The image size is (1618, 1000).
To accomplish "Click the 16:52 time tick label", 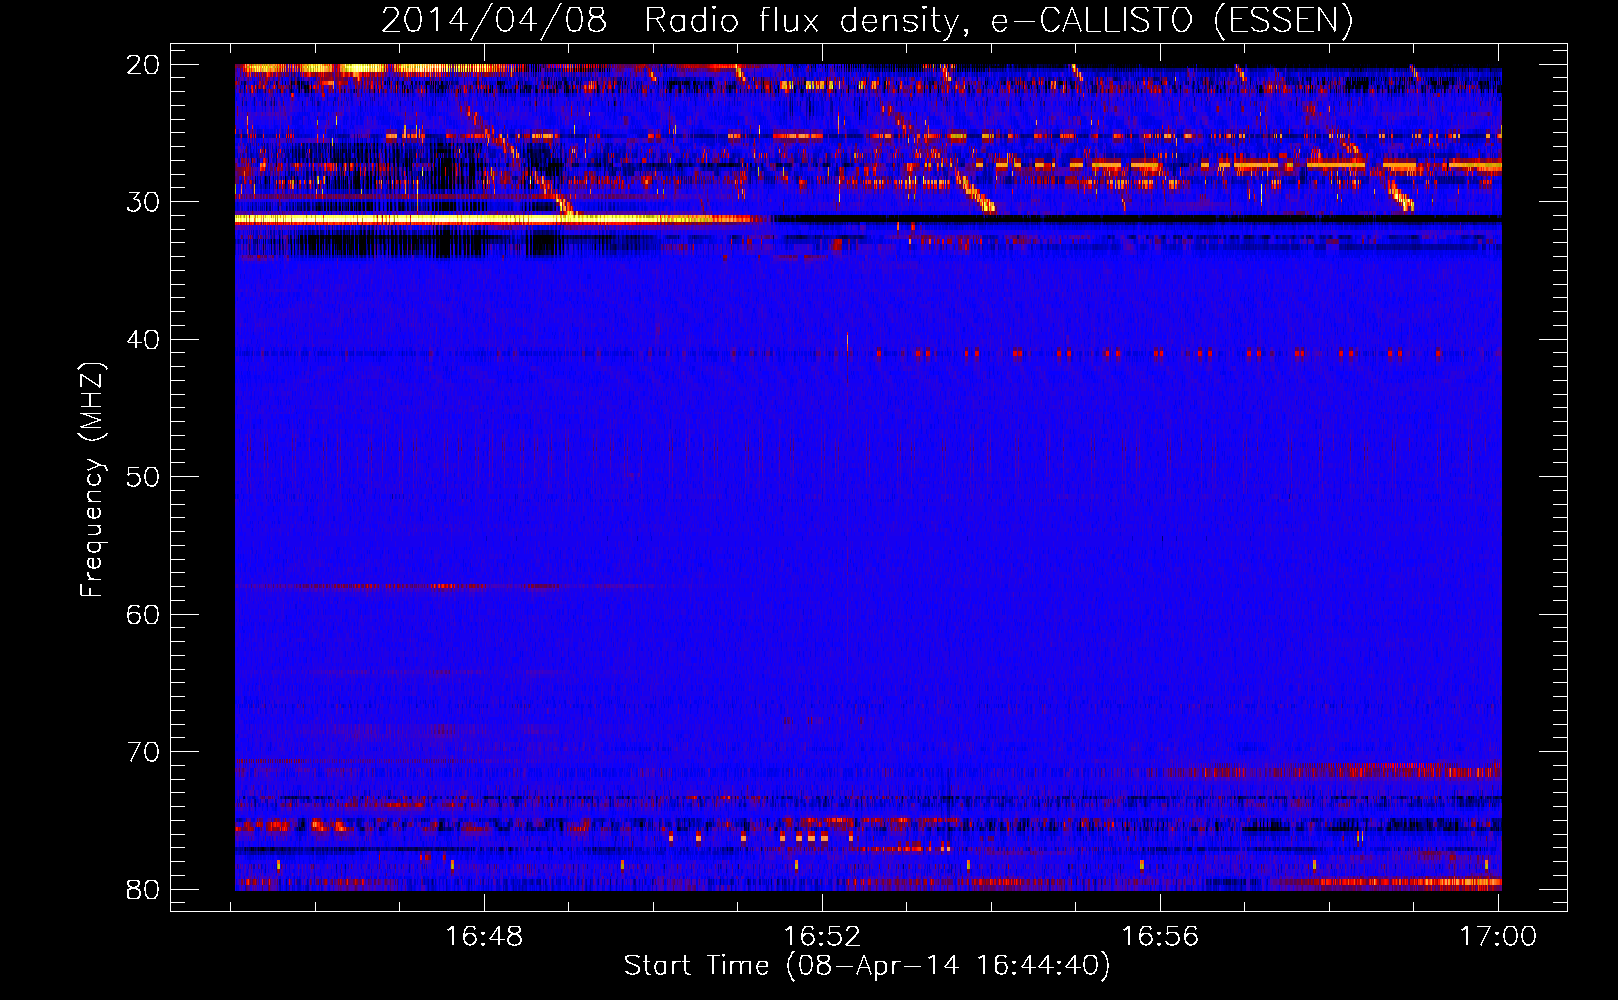I will click(822, 936).
